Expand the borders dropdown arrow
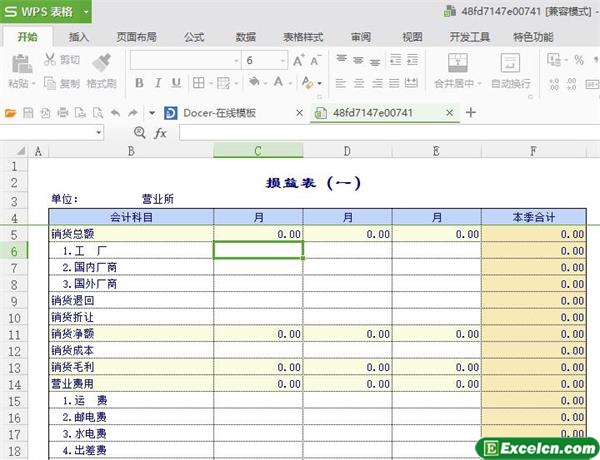Viewport: 600px width, 460px height. 210,83
